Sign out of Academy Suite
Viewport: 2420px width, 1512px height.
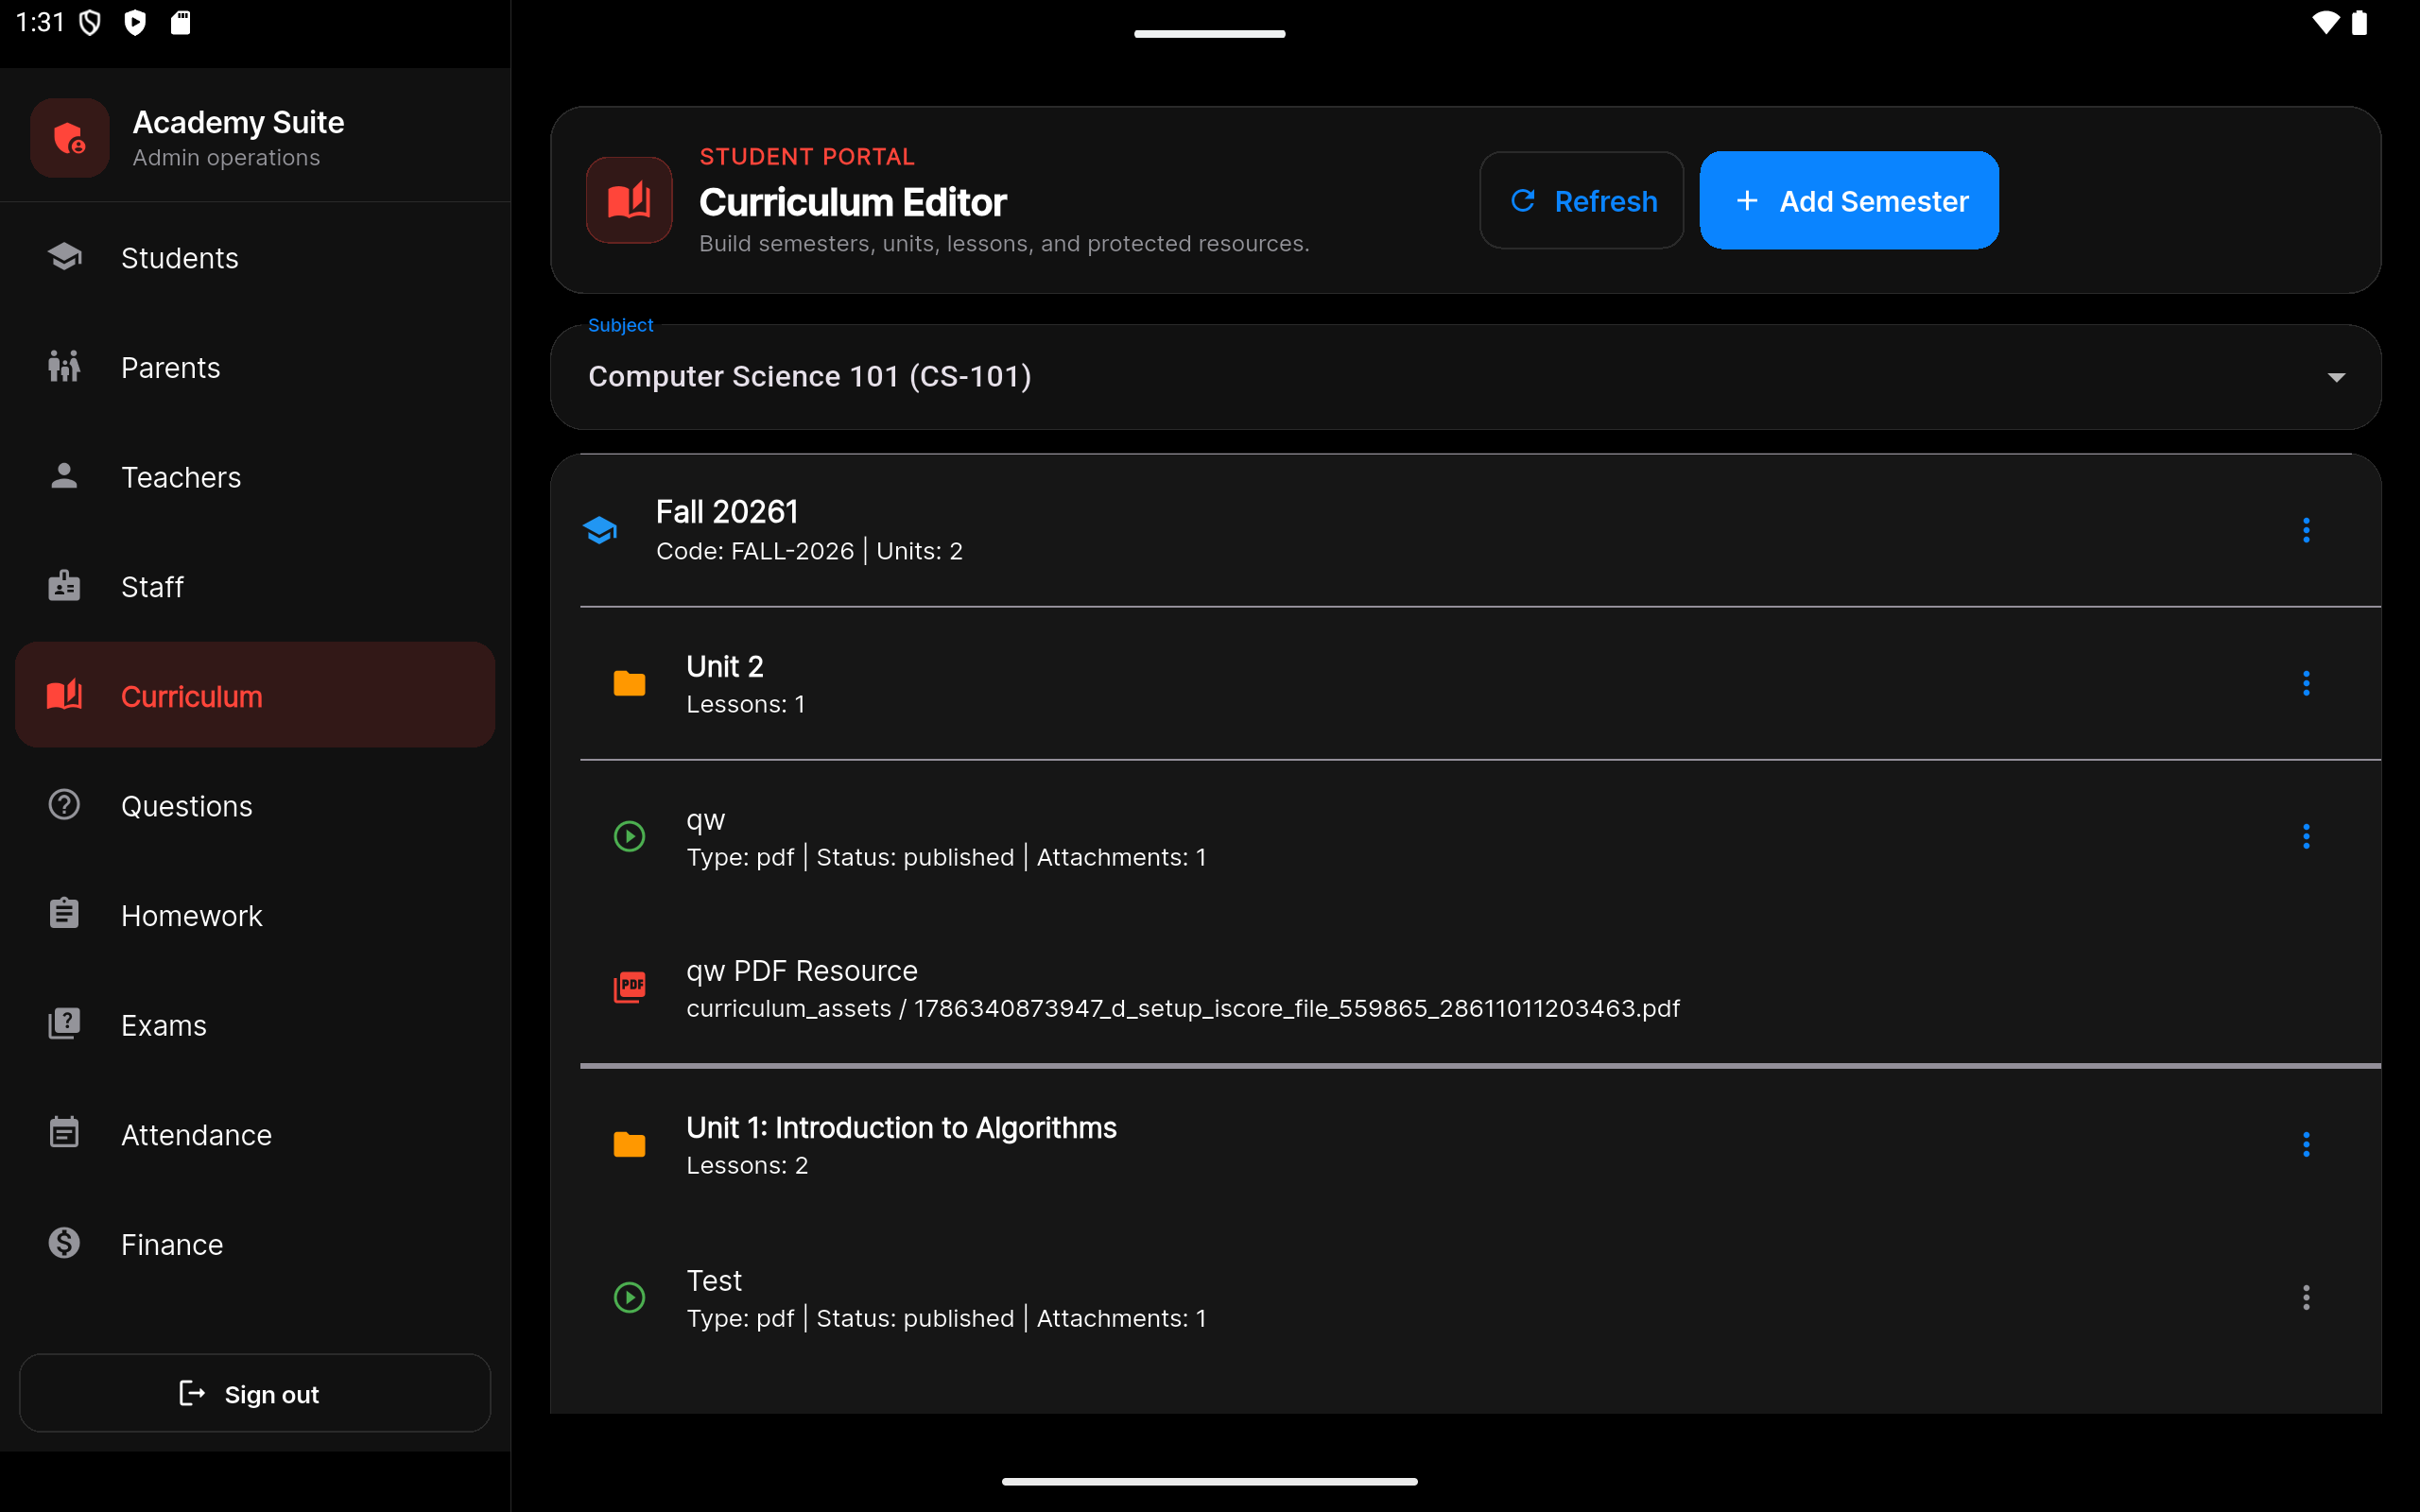(255, 1393)
